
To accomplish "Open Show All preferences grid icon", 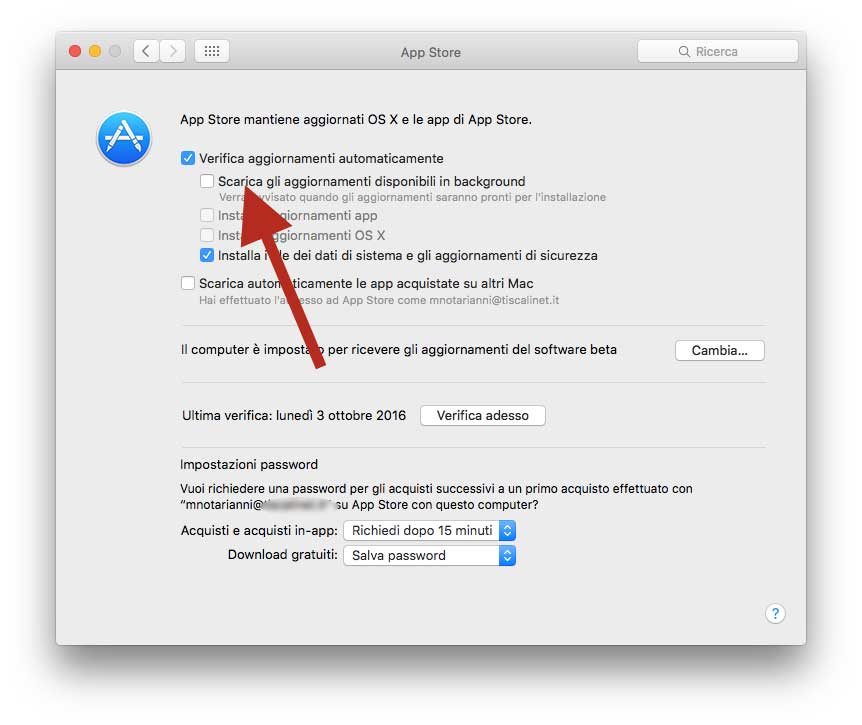I will pyautogui.click(x=212, y=51).
